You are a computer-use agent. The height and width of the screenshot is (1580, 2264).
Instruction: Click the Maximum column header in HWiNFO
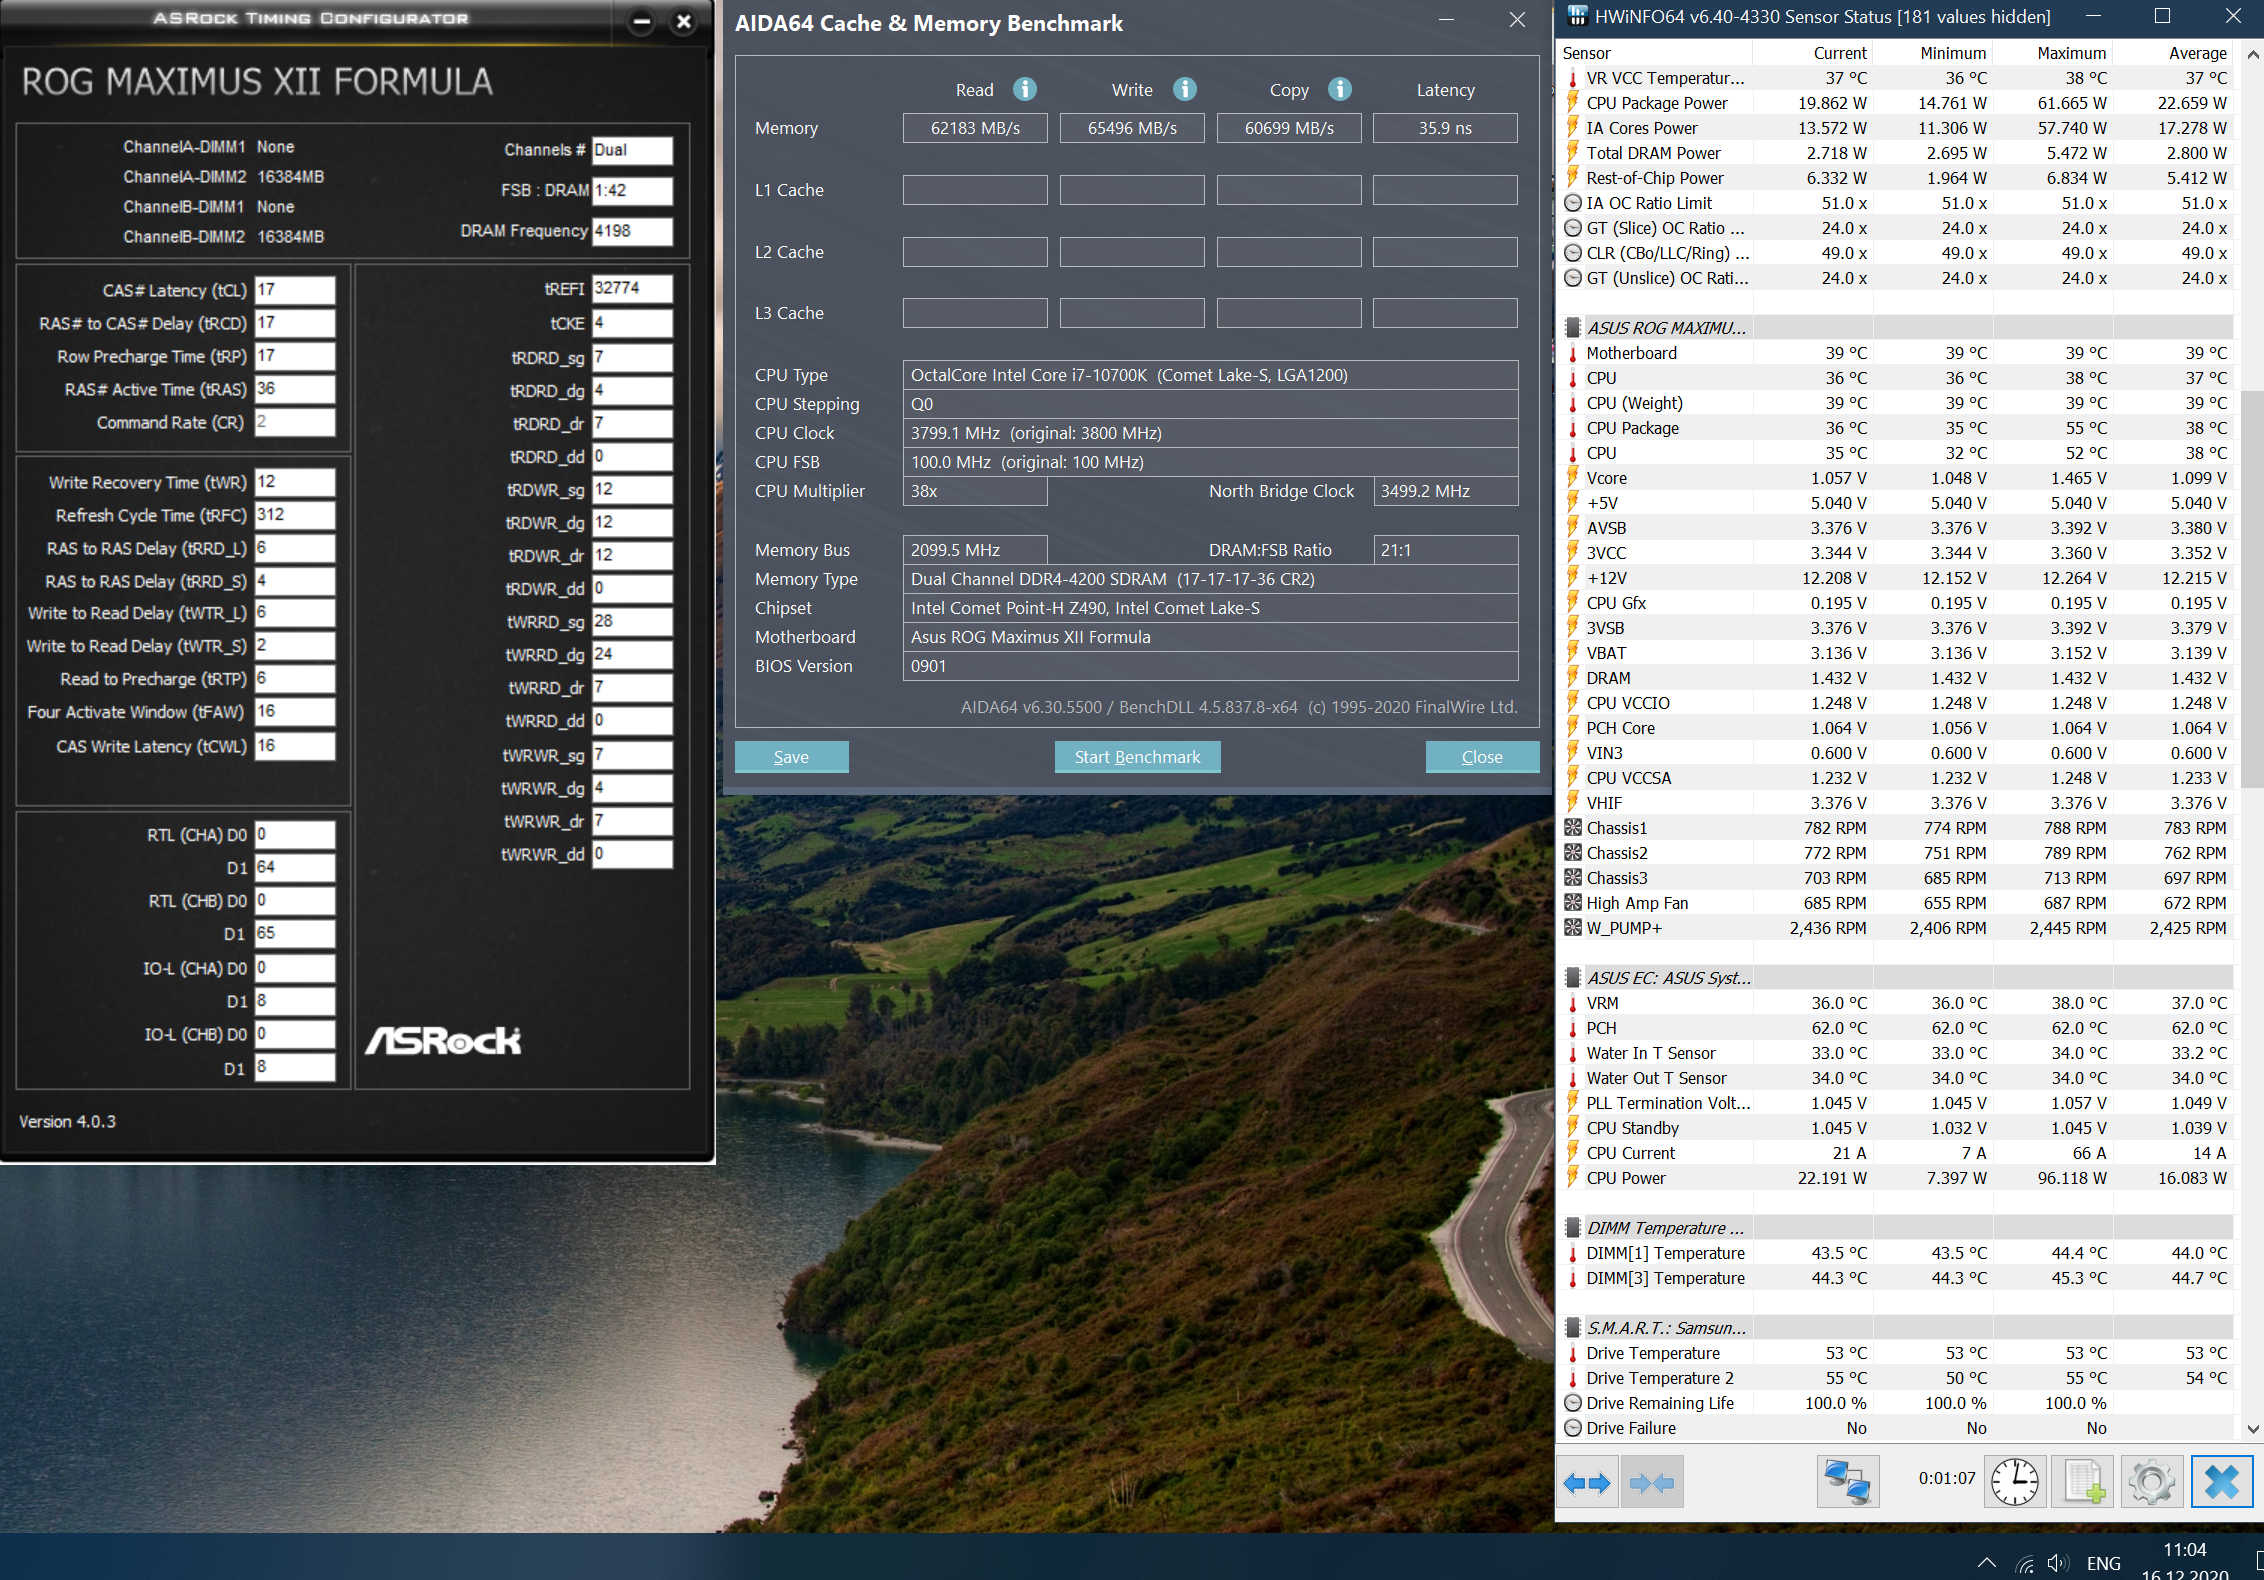(2071, 53)
